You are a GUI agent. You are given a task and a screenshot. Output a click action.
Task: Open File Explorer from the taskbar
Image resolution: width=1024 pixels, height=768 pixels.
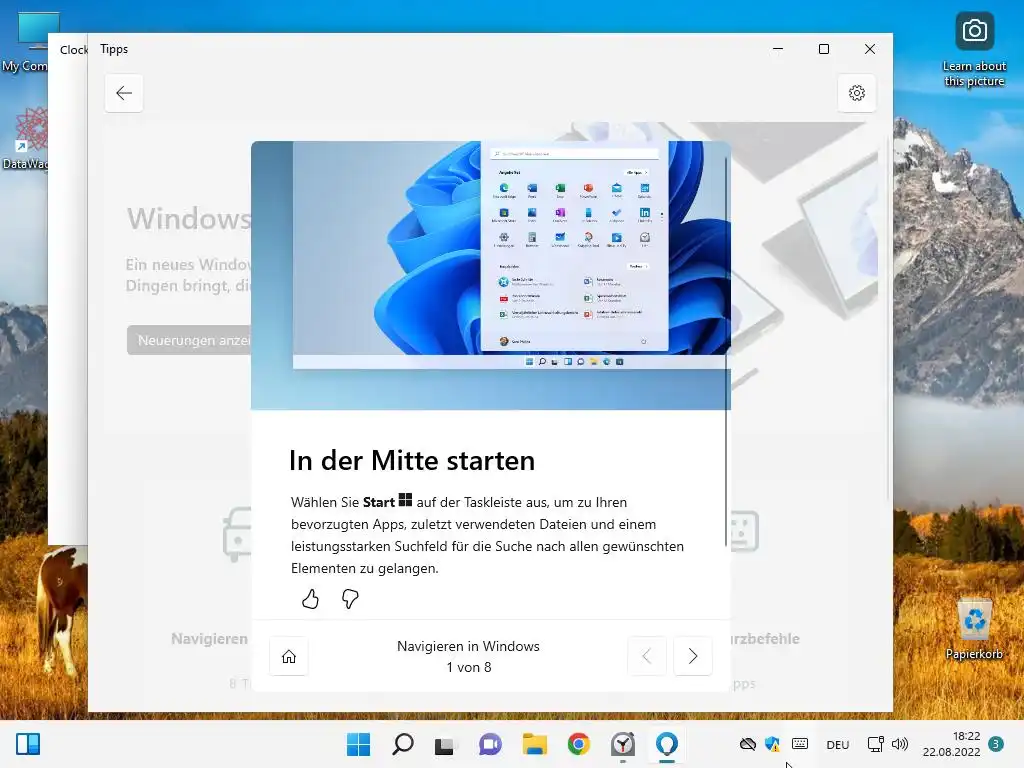tap(534, 744)
